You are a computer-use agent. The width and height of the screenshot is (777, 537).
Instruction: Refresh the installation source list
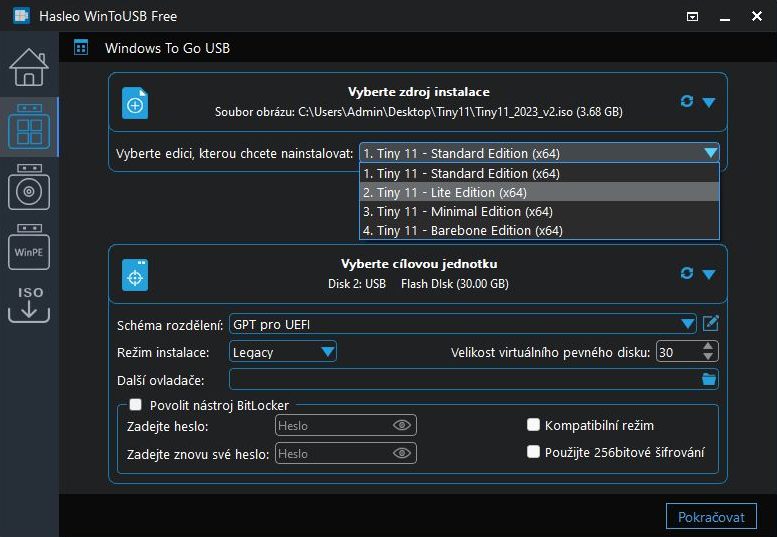coord(686,102)
